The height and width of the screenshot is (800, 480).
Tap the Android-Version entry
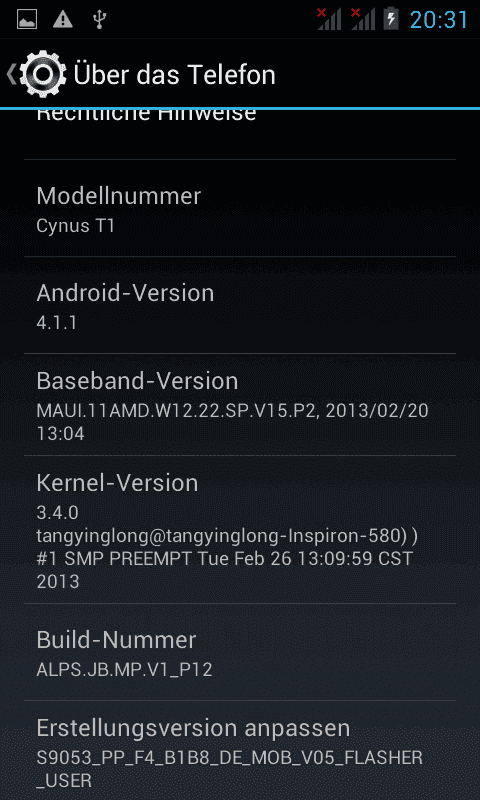point(240,305)
